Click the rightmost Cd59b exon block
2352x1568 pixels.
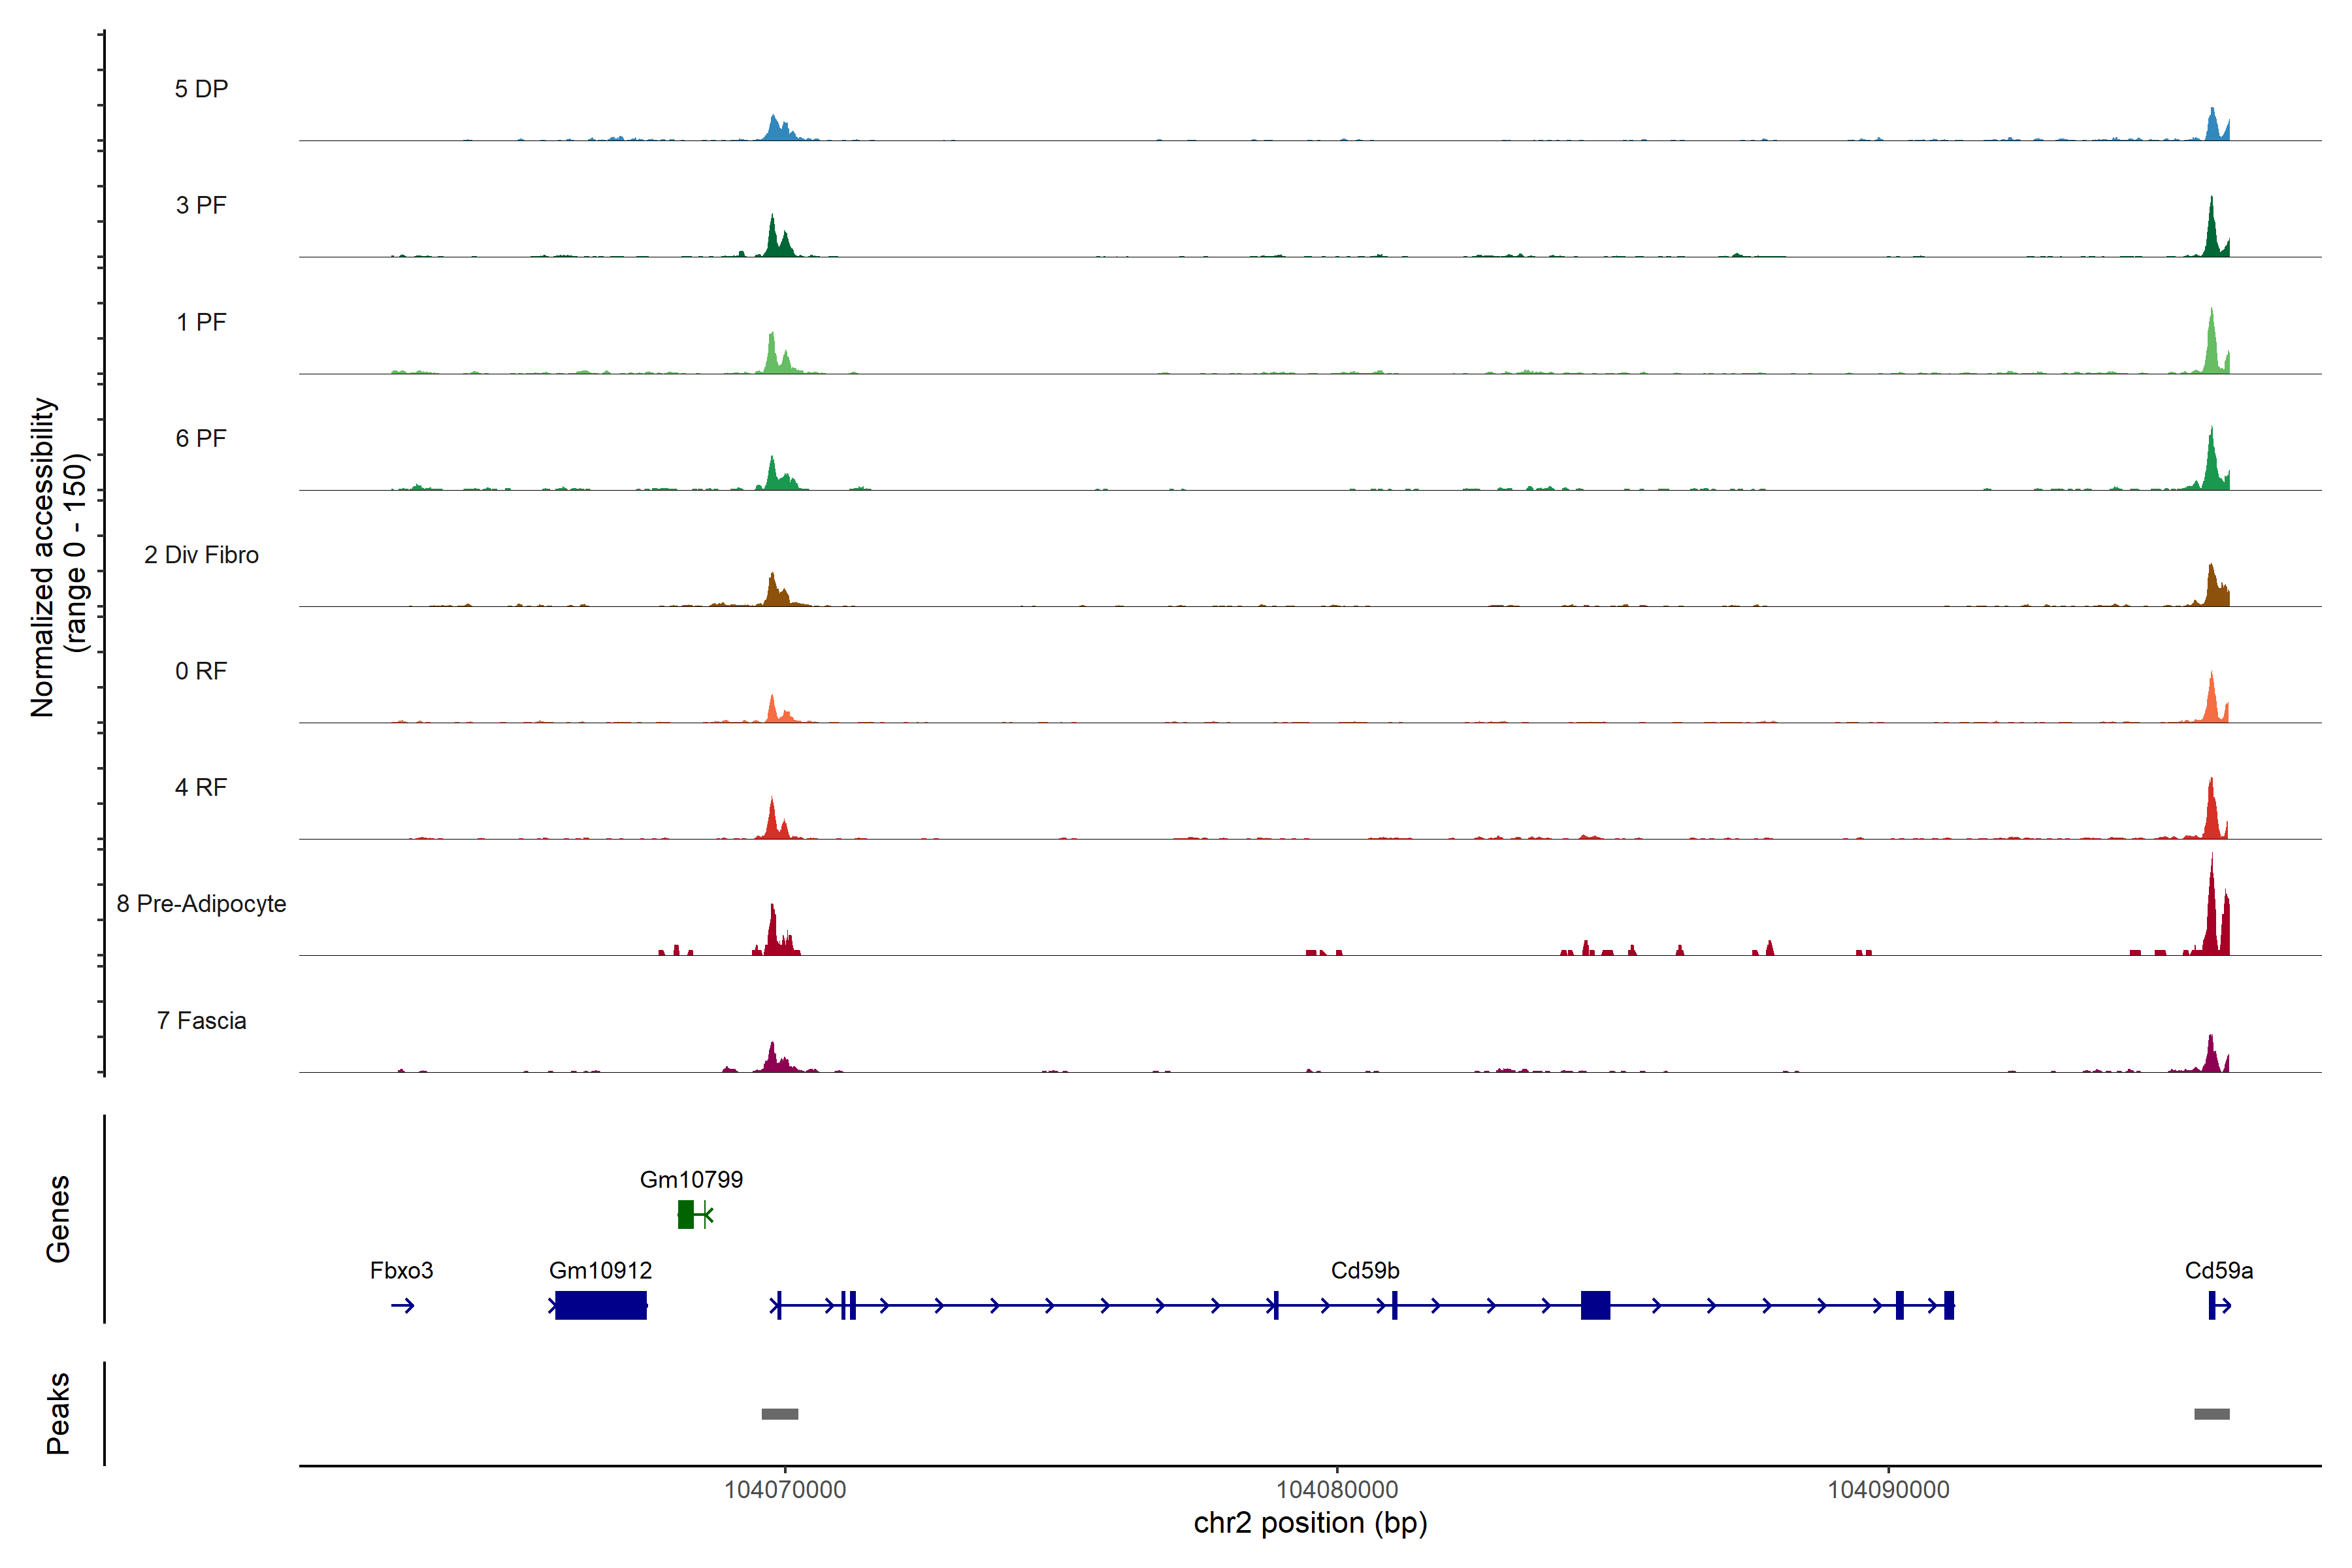(x=1949, y=1305)
